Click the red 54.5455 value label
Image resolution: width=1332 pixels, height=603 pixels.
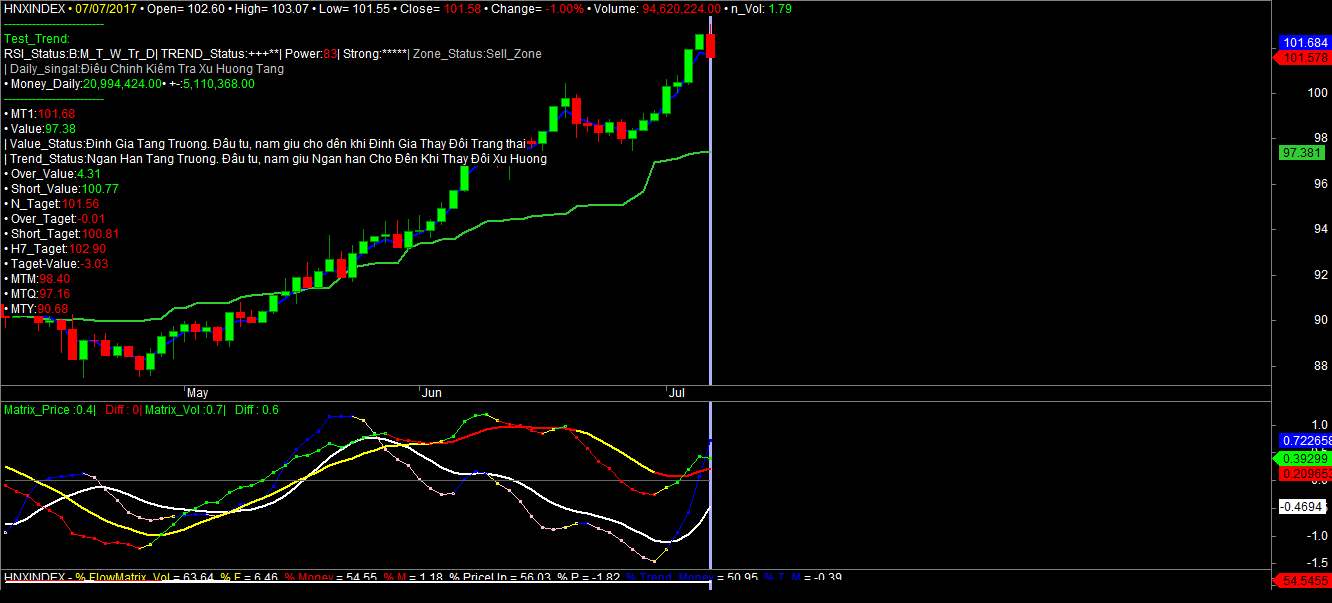point(1304,580)
